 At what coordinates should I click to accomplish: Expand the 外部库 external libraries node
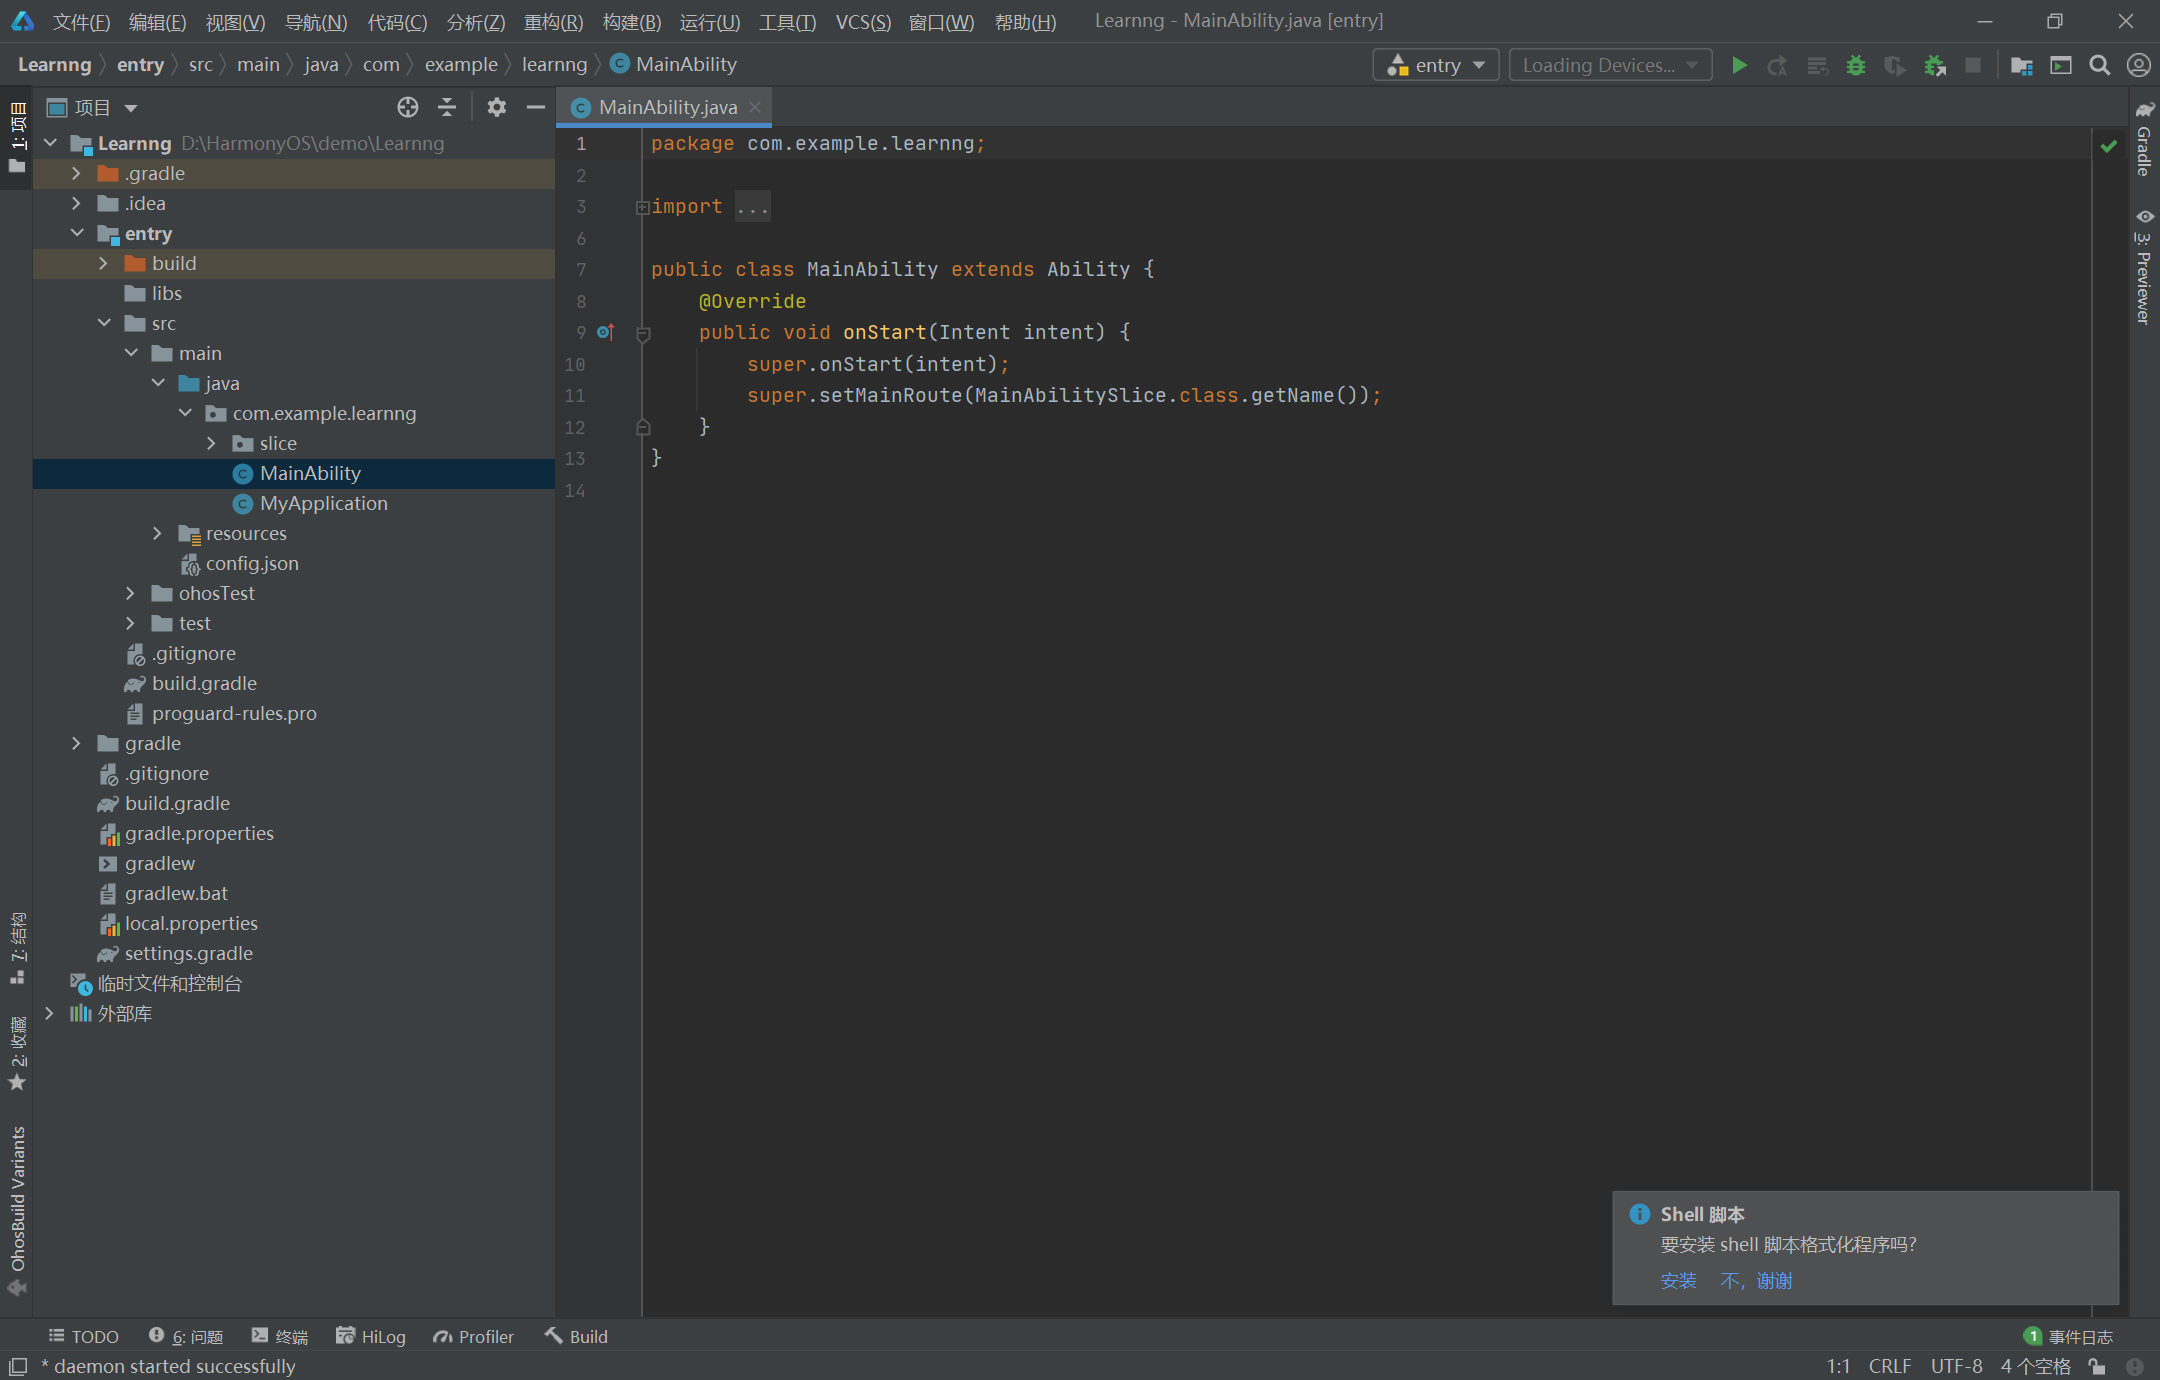point(49,1013)
